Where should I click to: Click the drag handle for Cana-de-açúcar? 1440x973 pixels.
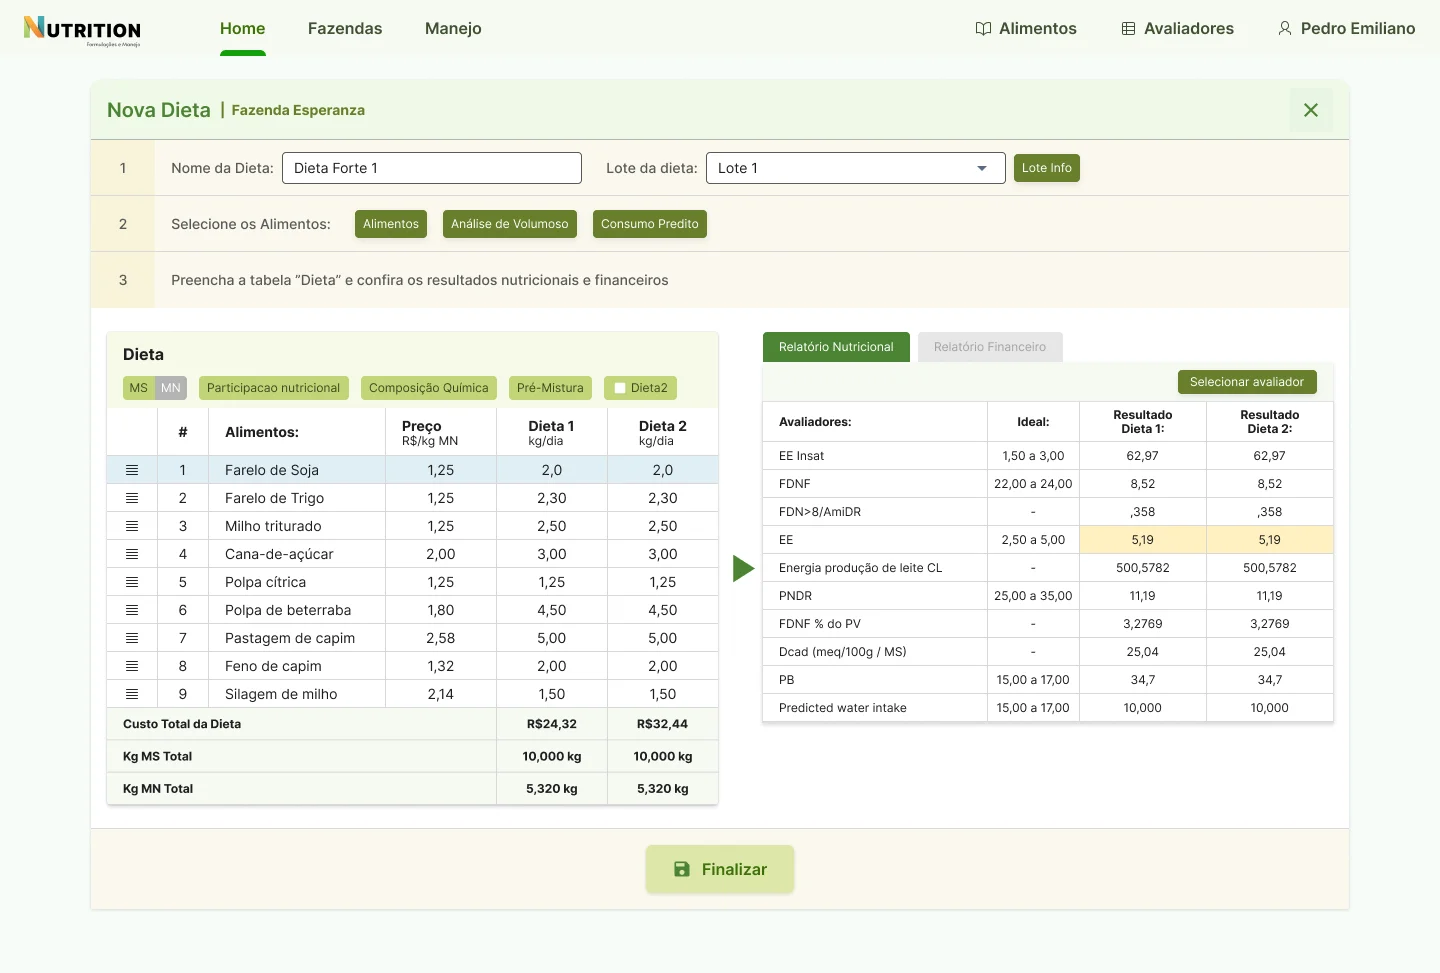pos(132,554)
